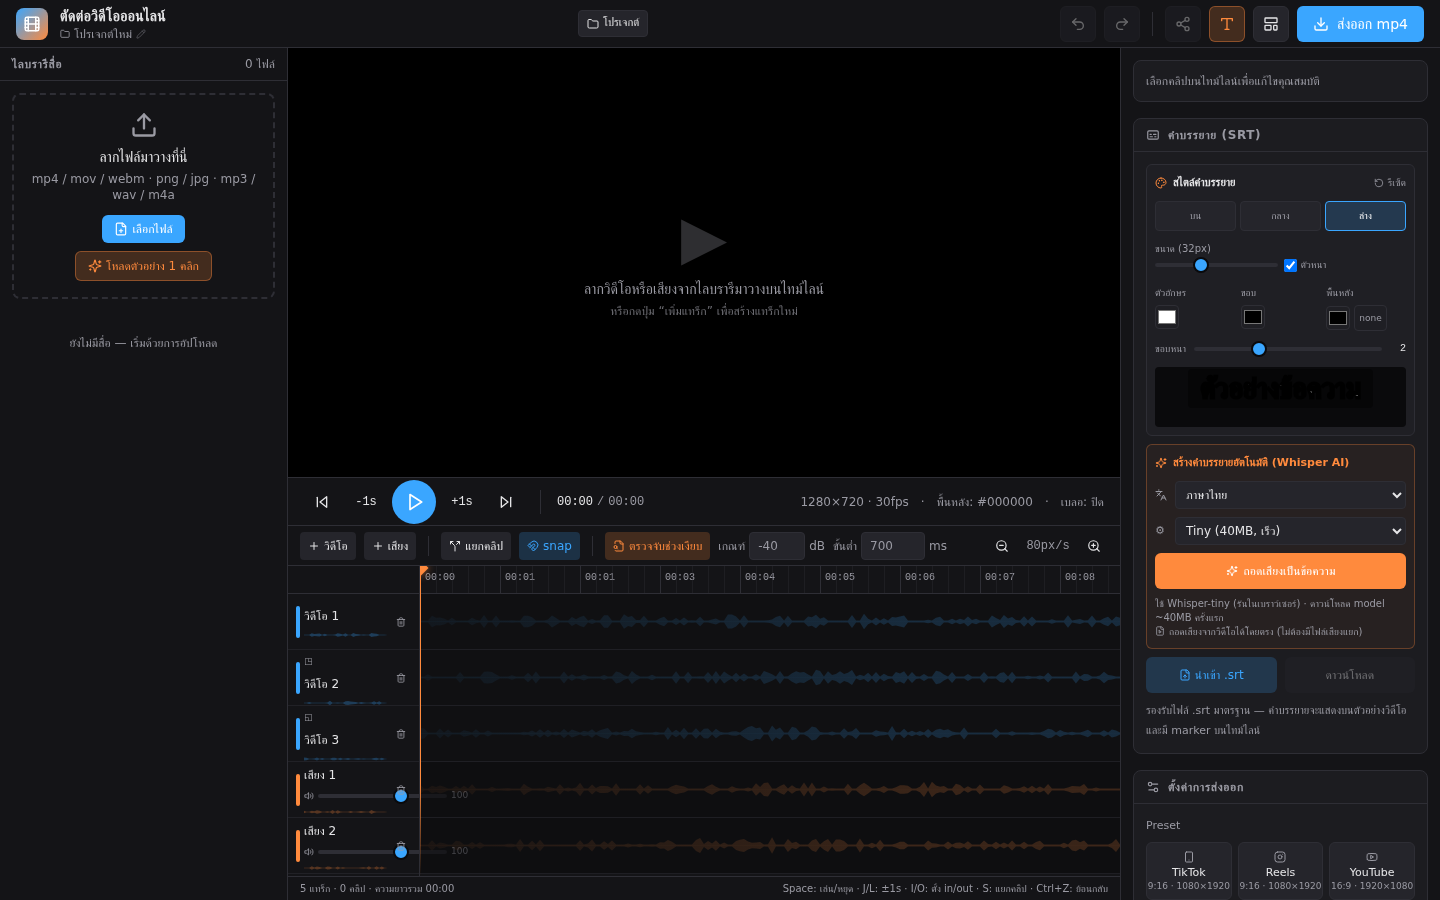Viewport: 1440px width, 900px height.
Task: Click the minimum ms field showing 700
Action: 893,546
